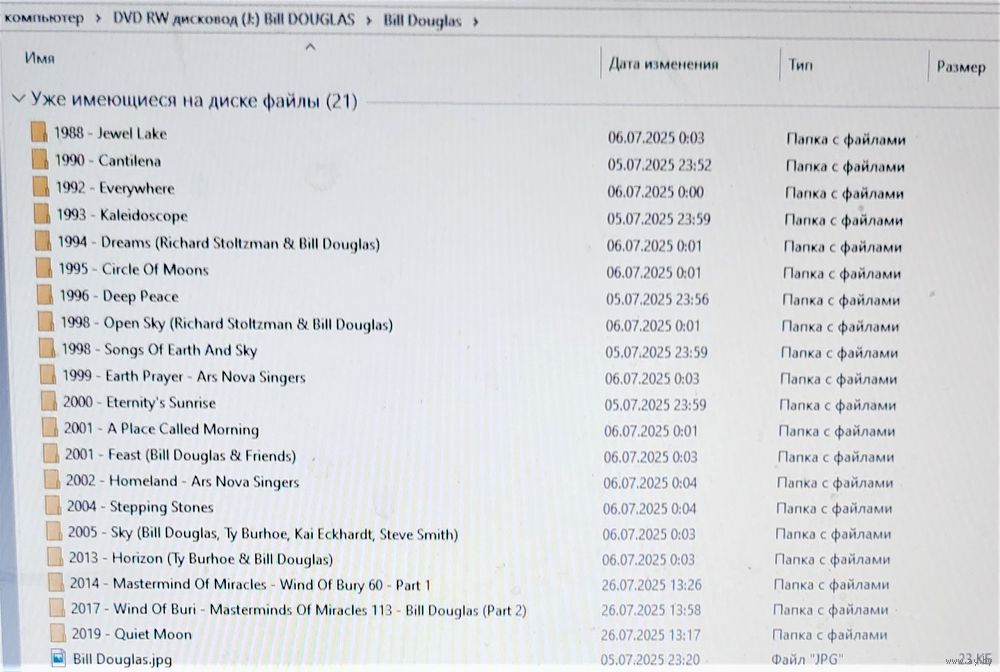The height and width of the screenshot is (672, 1000).
Task: Select '1998 - Songs Of Earth And Sky' name
Action: pyautogui.click(x=159, y=349)
